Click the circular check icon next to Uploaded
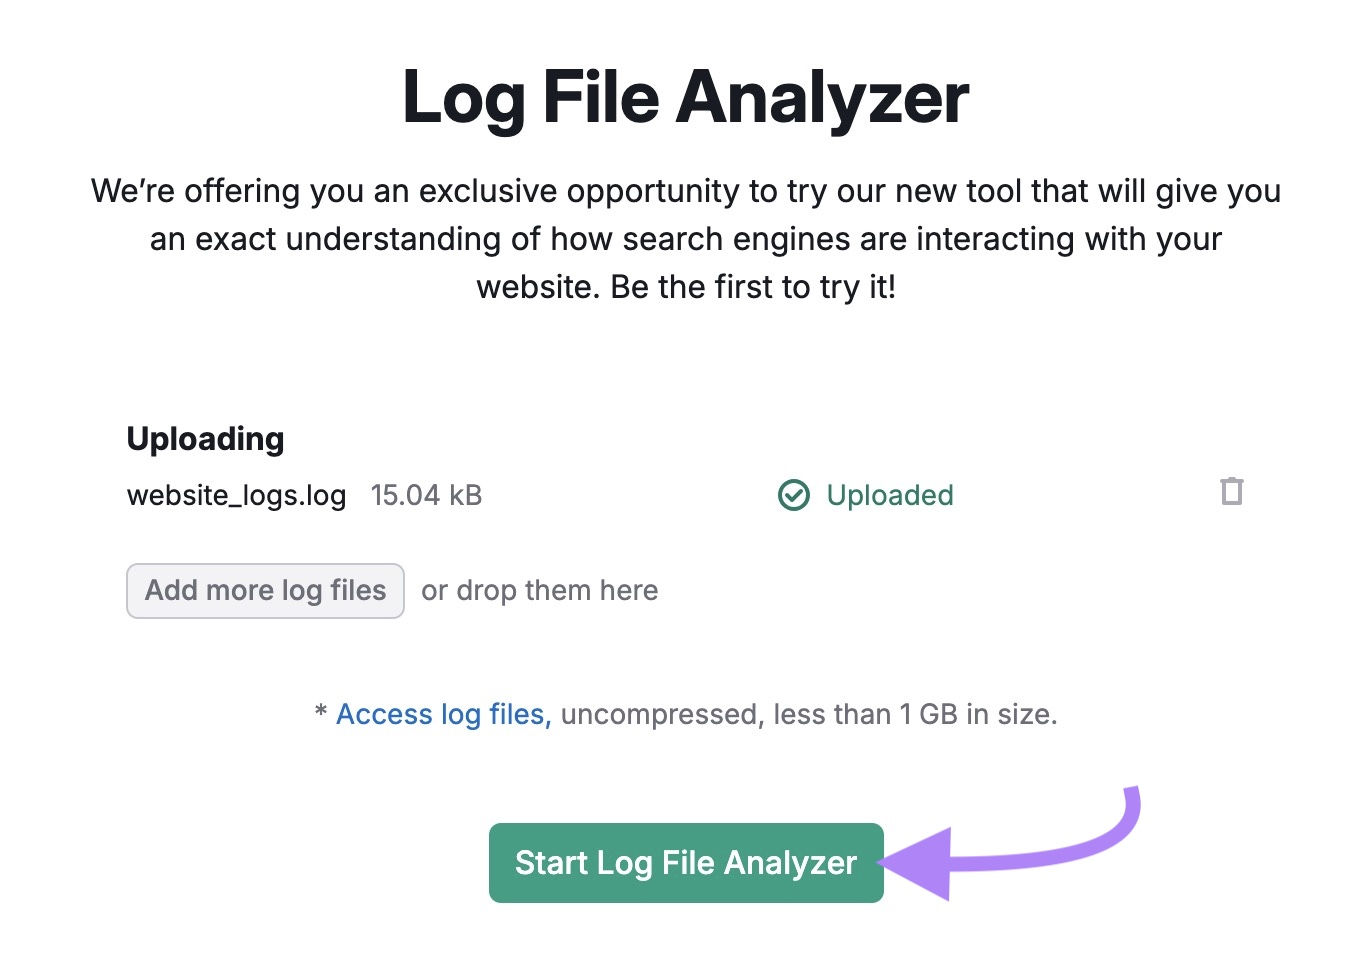The image size is (1366, 966). [793, 494]
